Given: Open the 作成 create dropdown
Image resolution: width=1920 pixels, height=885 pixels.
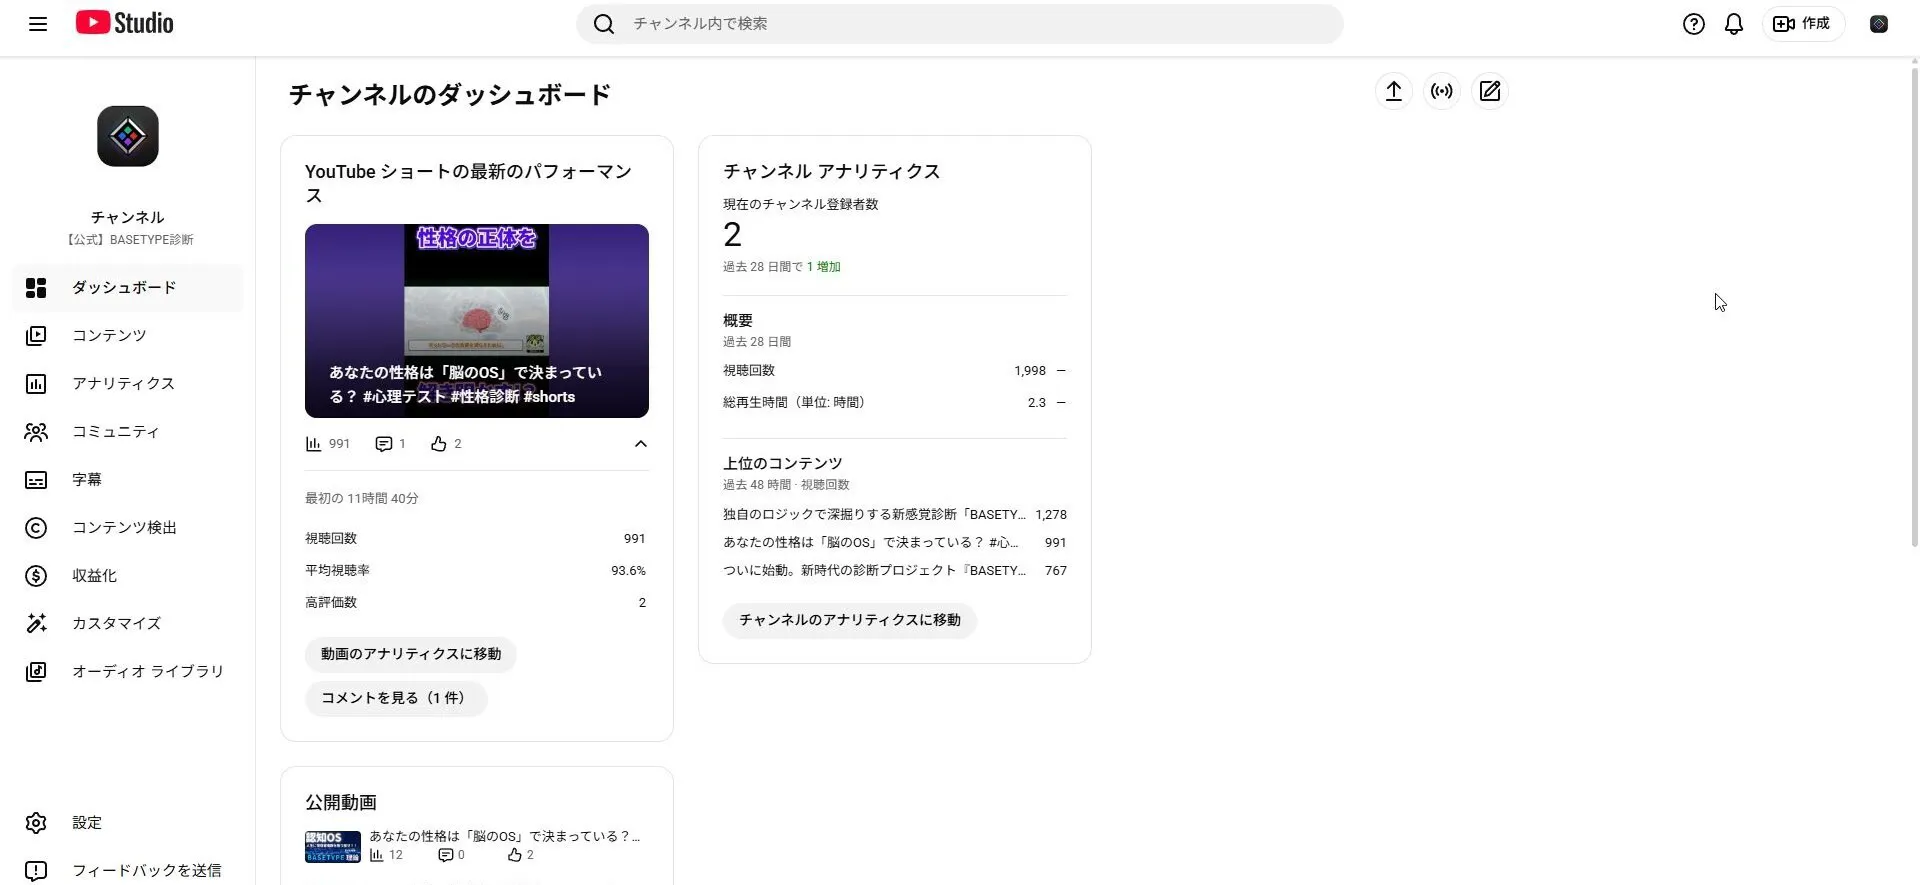Looking at the screenshot, I should coord(1802,24).
